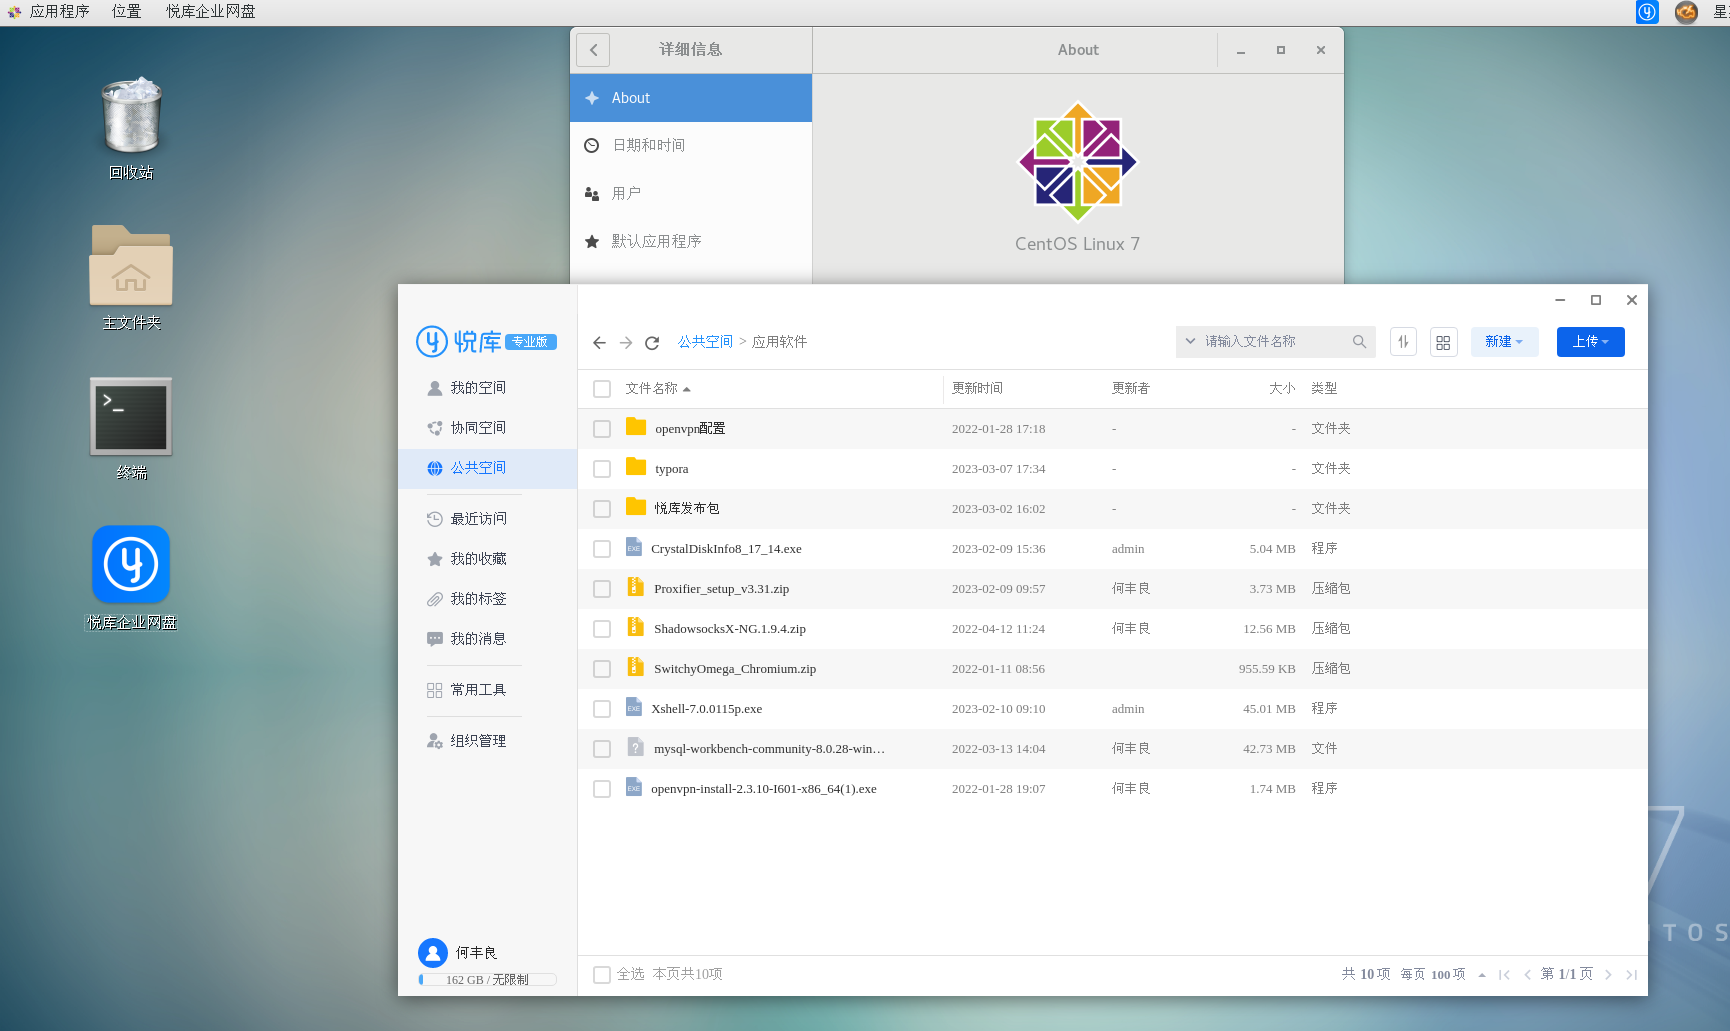Click the 公共空间 breadcrumb link
The image size is (1730, 1031).
point(705,342)
